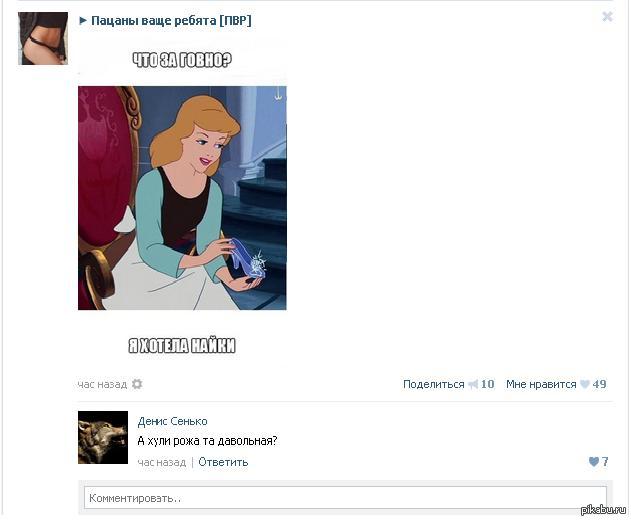This screenshot has width=631, height=521.
Task: Click Ответить under the comment
Action: point(223,462)
